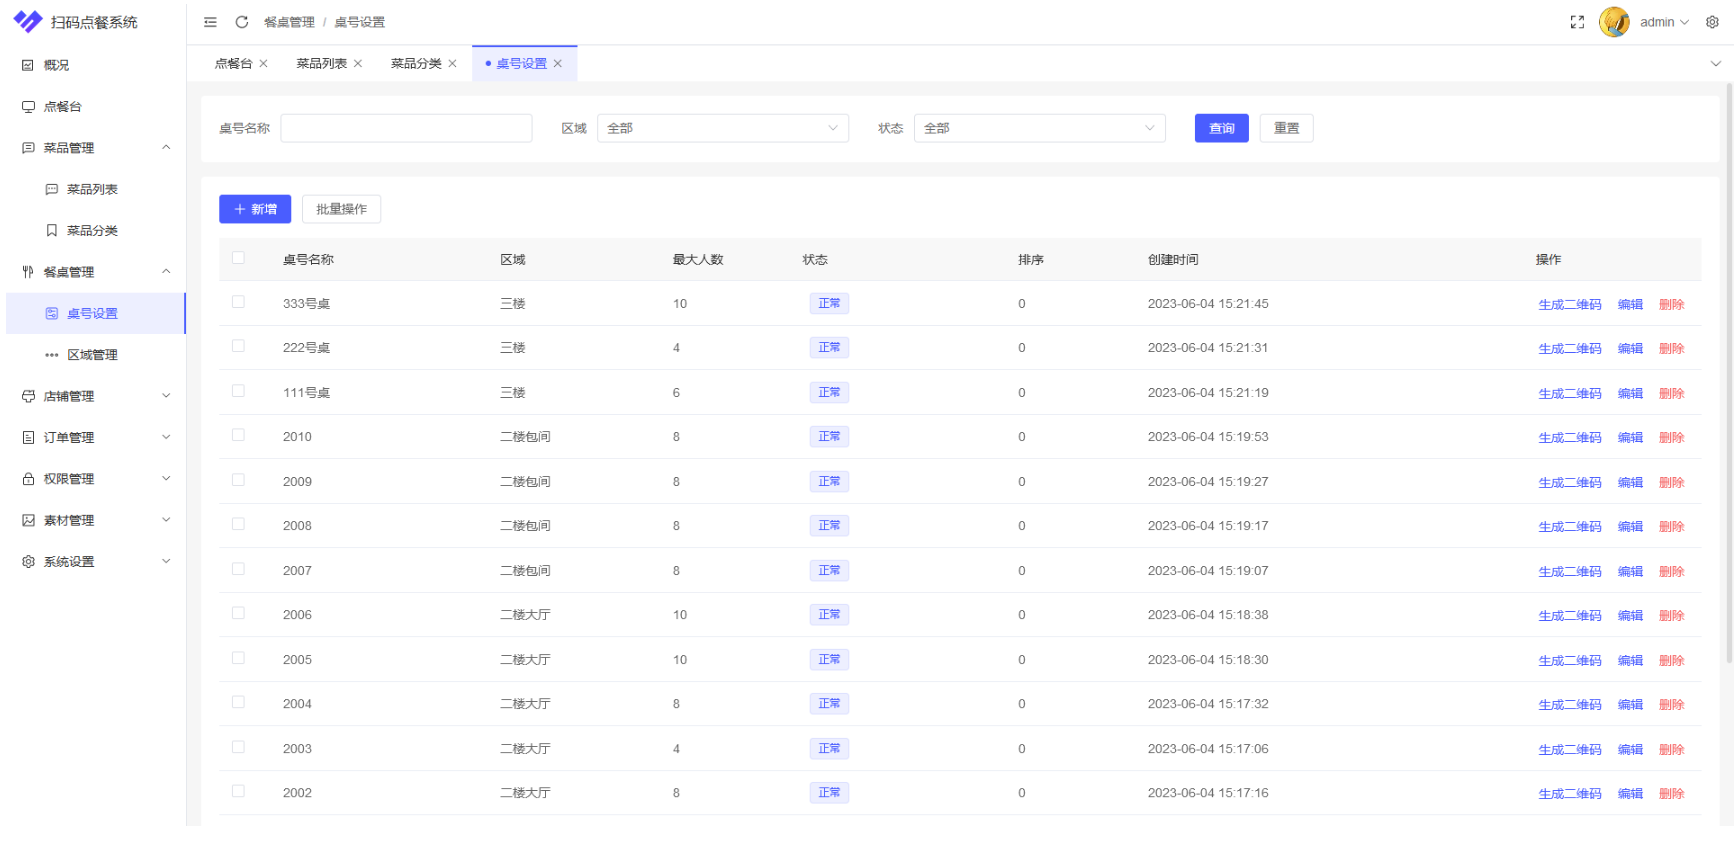Click the 权限管理 lock icon
Screen dimensions: 1734x858
pos(28,479)
